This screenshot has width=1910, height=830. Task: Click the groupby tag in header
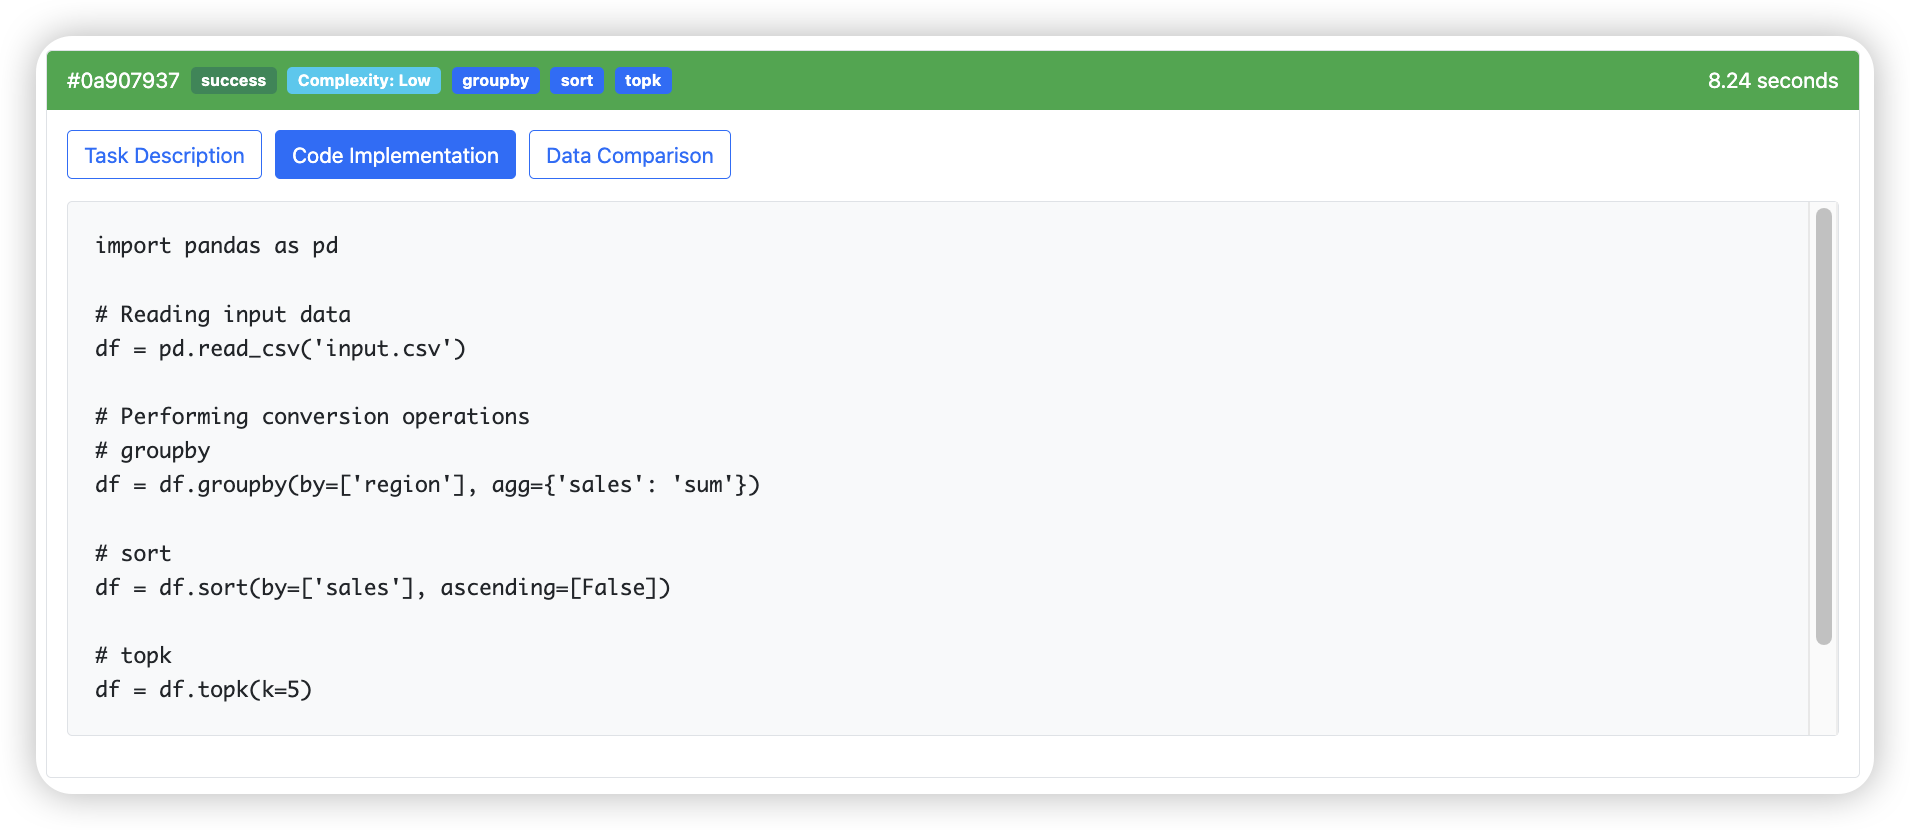click(x=495, y=81)
